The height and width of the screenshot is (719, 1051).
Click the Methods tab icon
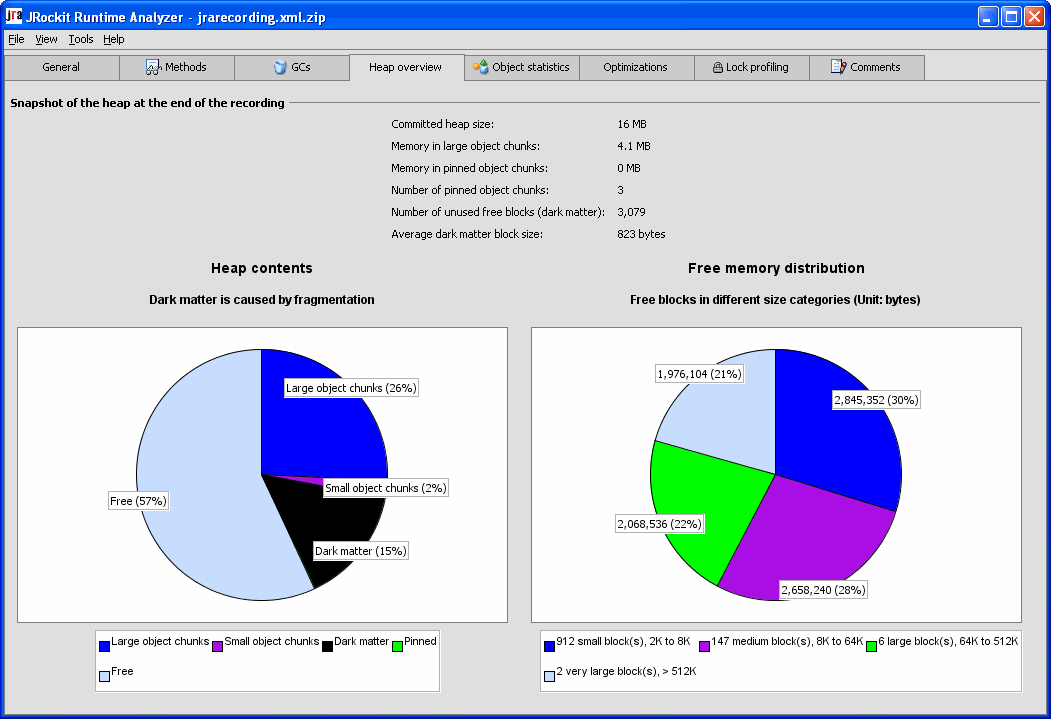[153, 67]
